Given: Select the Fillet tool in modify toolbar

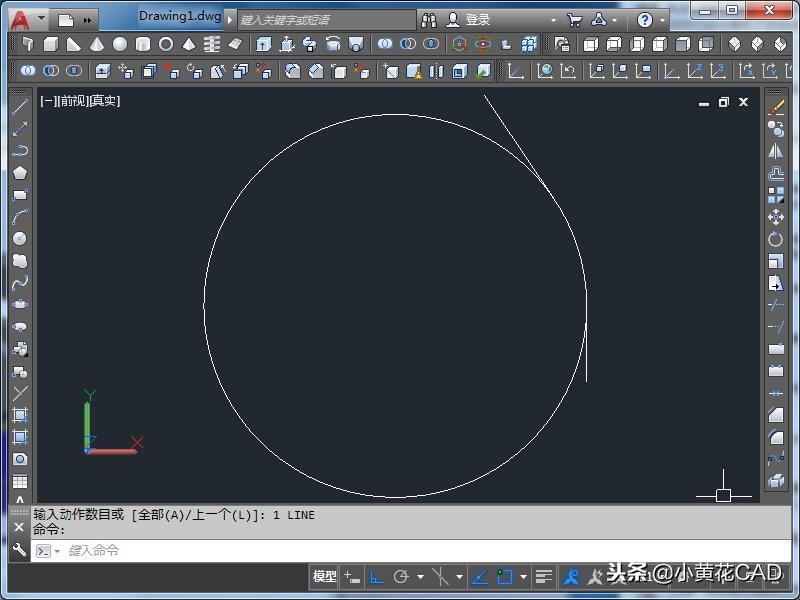Looking at the screenshot, I should click(x=776, y=437).
